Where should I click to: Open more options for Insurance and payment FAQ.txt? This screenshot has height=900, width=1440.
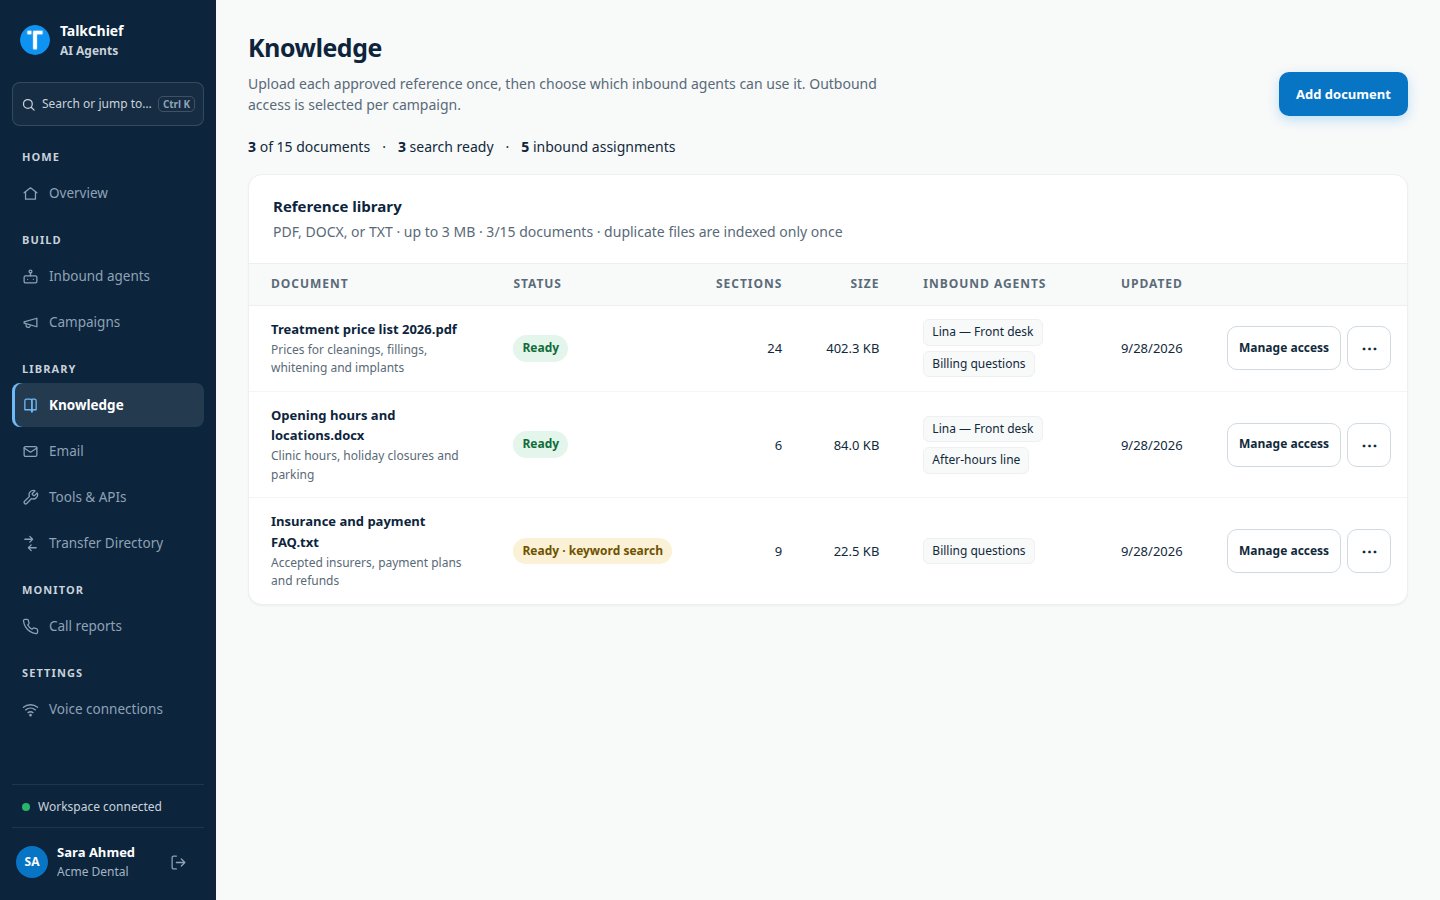tap(1369, 551)
